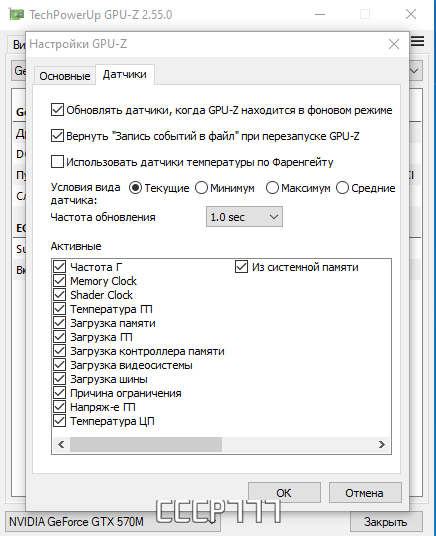
Task: Select the Минимум radio button
Action: coord(201,188)
